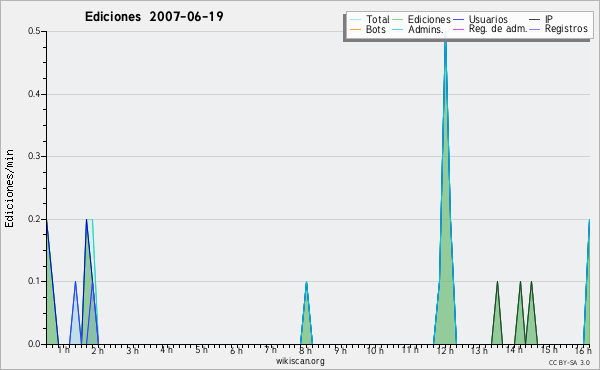Image resolution: width=600 pixels, height=370 pixels.
Task: Click the 0.5 y-axis value
Action: coord(34,31)
